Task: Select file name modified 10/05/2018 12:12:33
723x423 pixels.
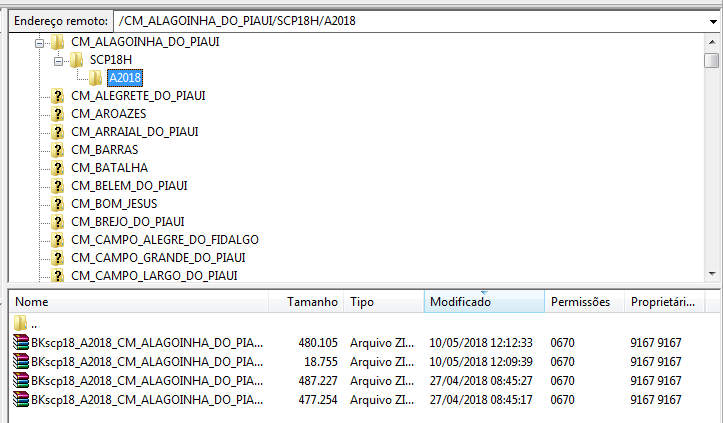Action: [x=147, y=343]
